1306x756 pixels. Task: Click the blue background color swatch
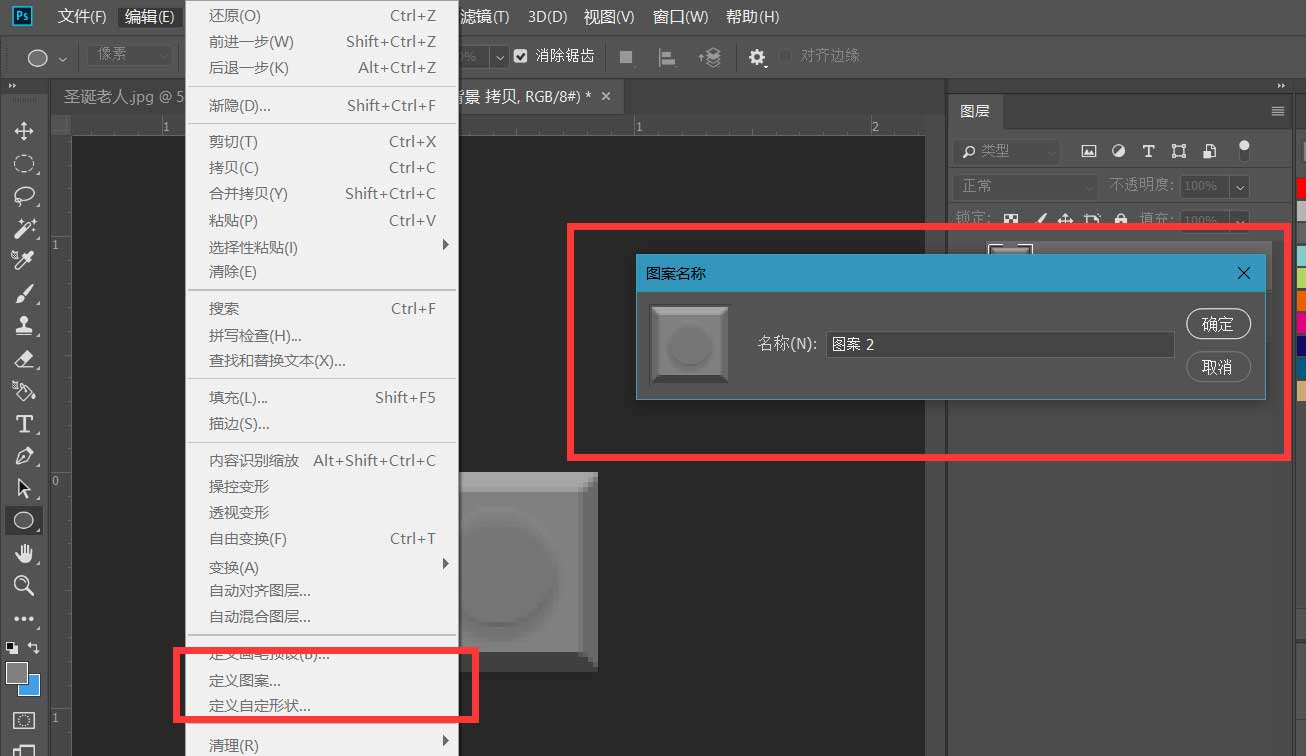click(x=32, y=688)
